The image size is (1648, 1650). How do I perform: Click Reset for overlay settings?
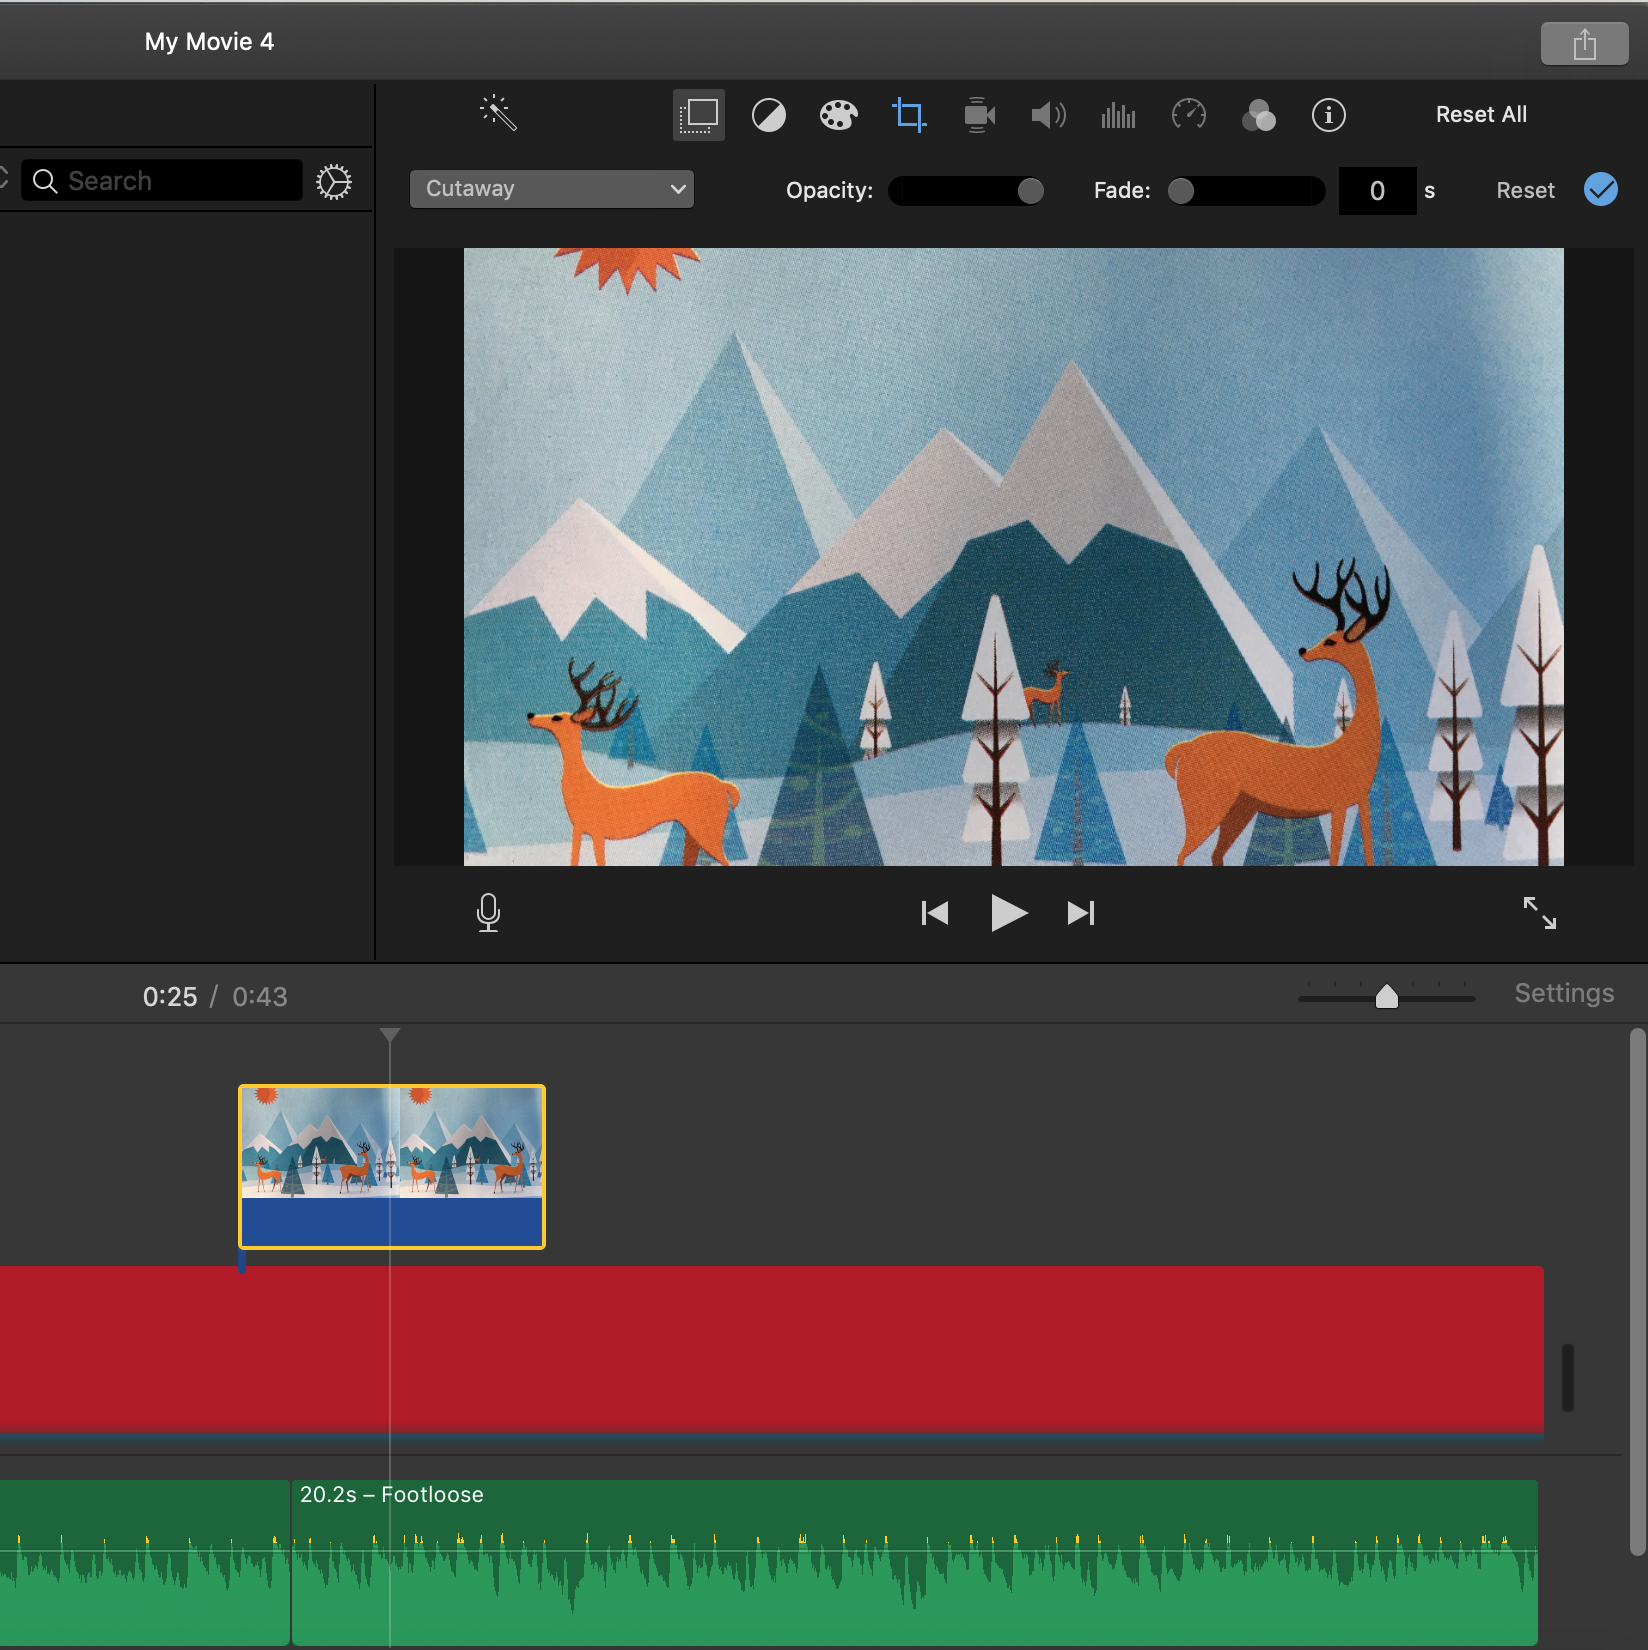pyautogui.click(x=1525, y=191)
